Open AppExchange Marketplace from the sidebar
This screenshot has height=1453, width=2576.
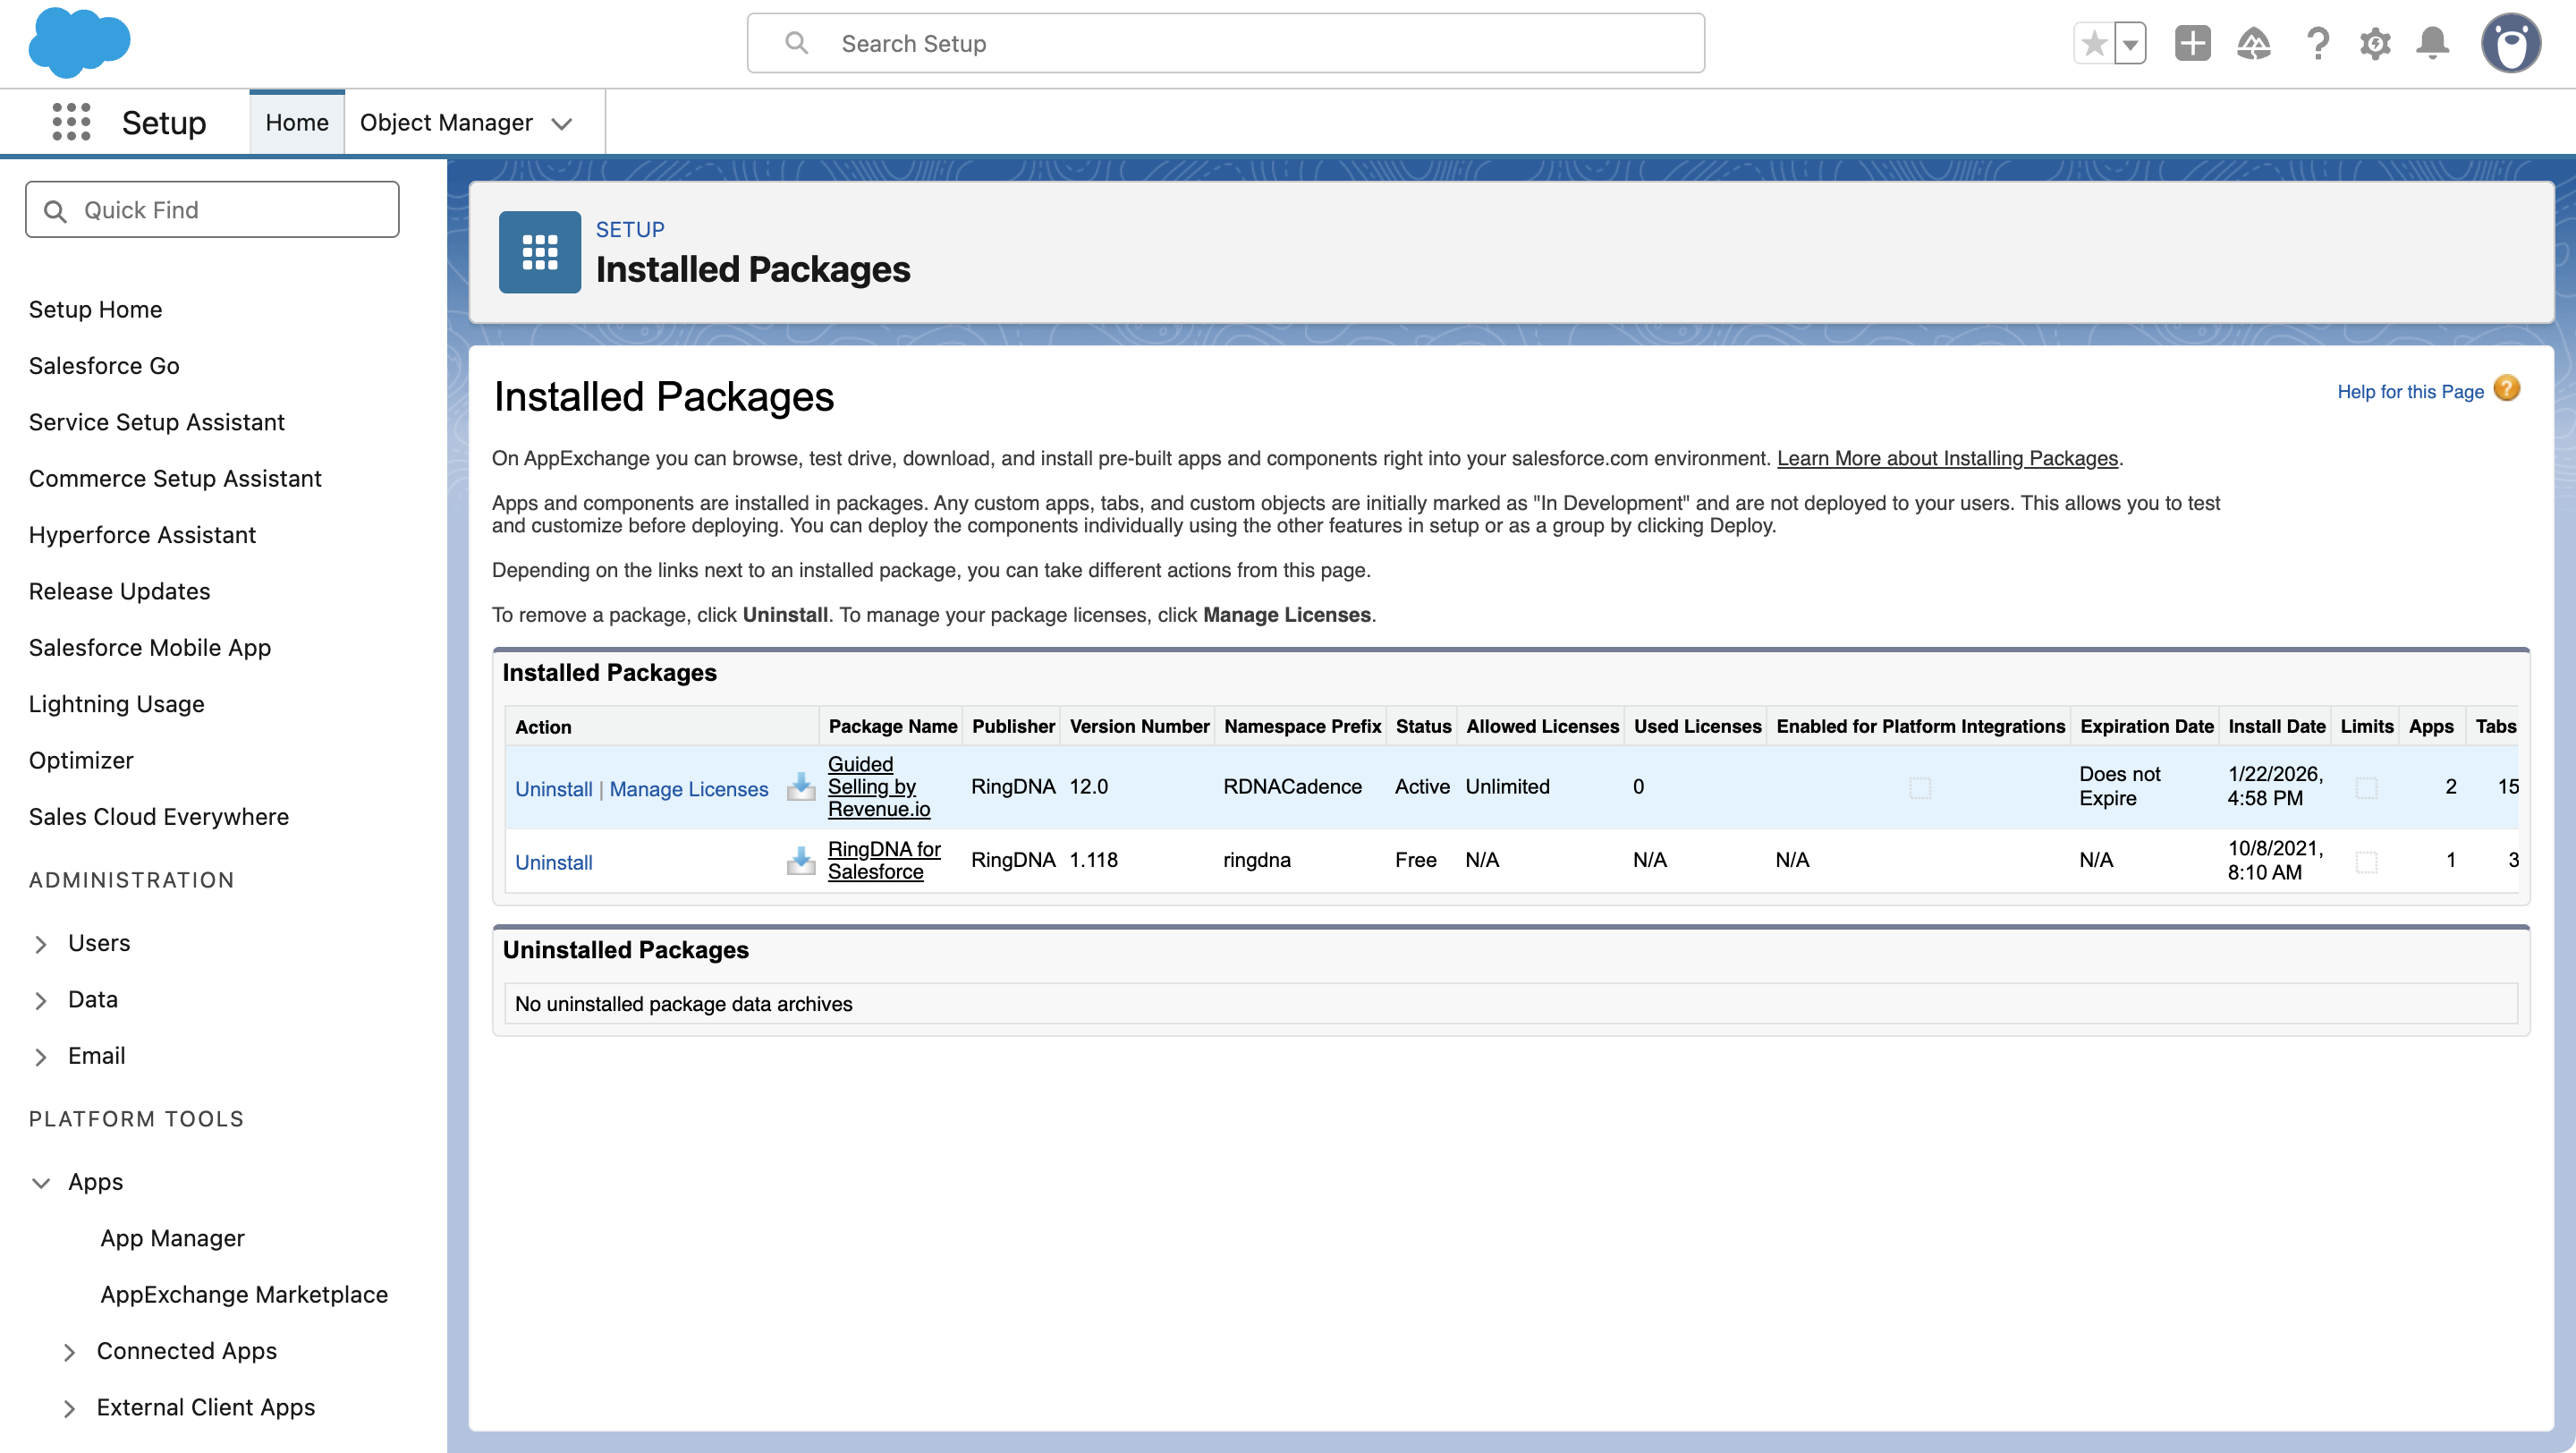point(244,1294)
